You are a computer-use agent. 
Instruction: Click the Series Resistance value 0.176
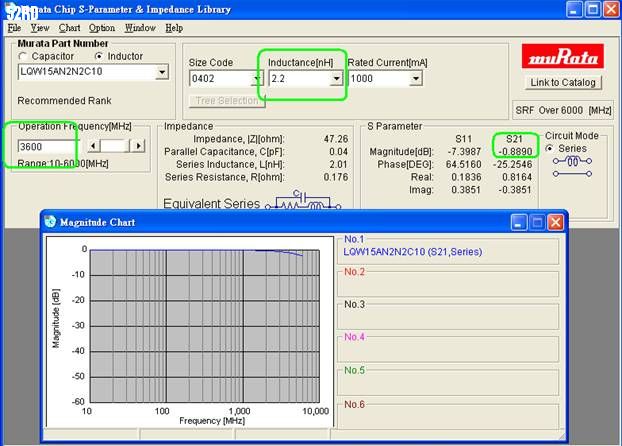coord(336,177)
